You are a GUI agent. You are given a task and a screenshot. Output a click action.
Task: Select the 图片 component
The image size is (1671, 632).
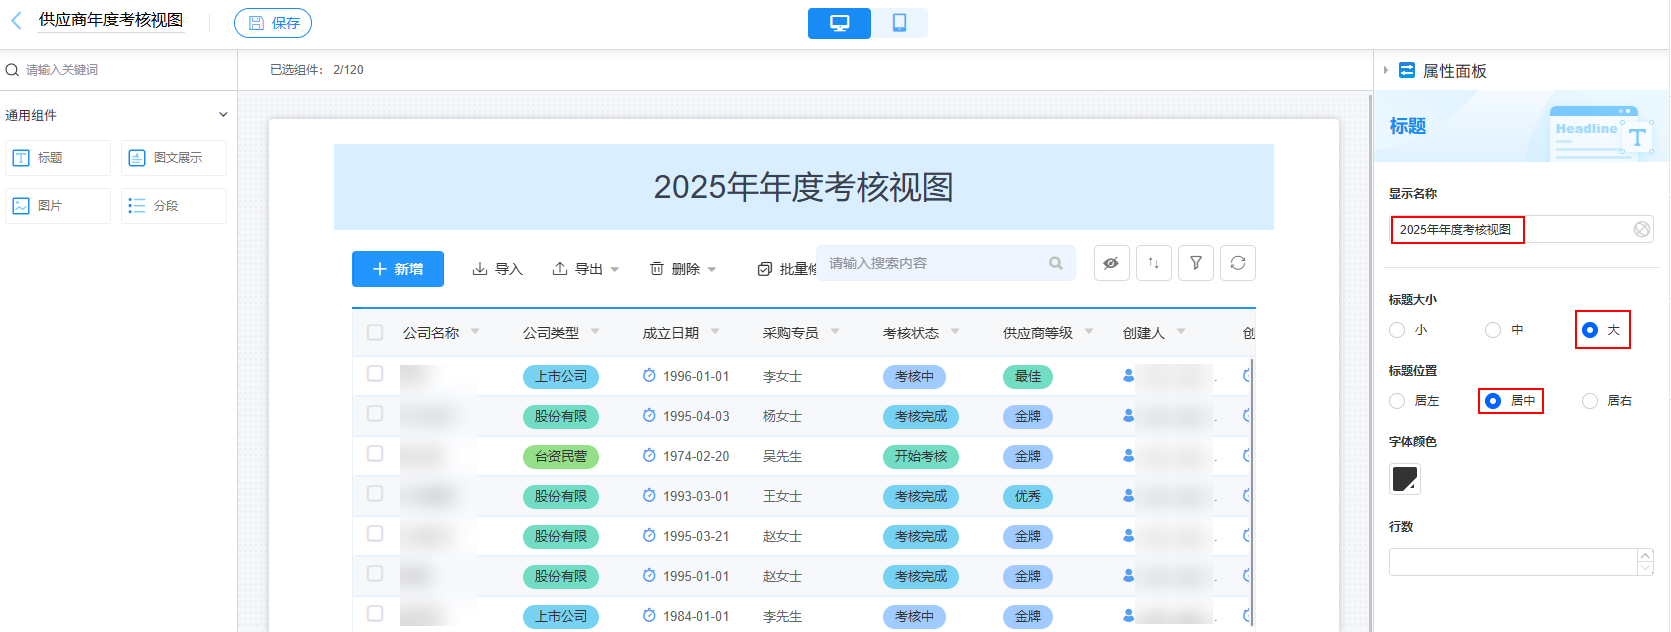58,206
